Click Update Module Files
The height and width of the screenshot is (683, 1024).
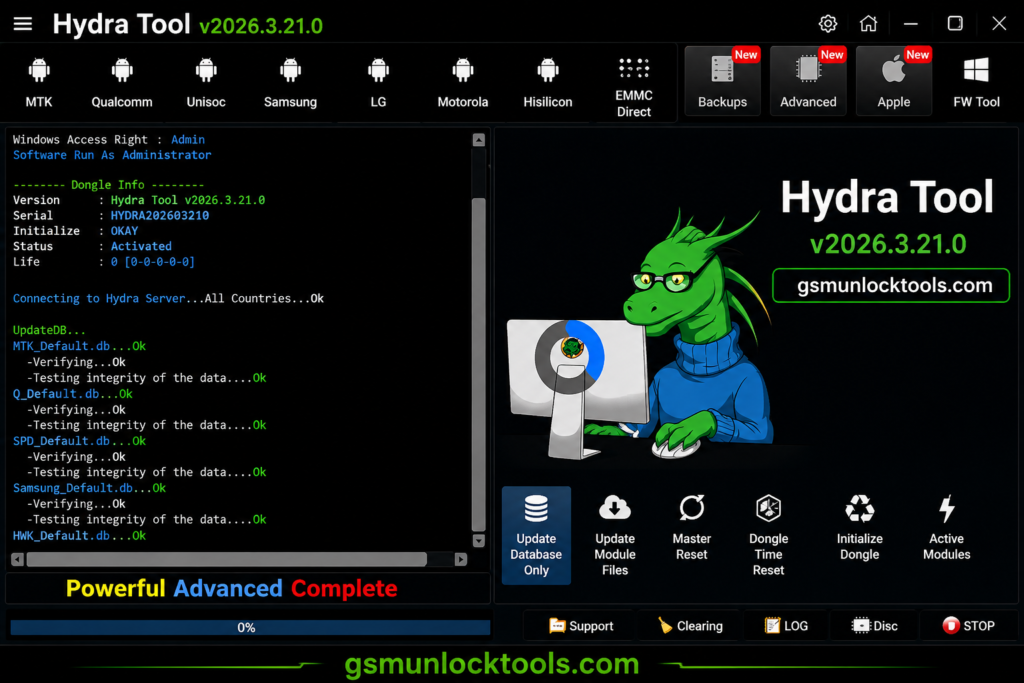click(x=615, y=535)
